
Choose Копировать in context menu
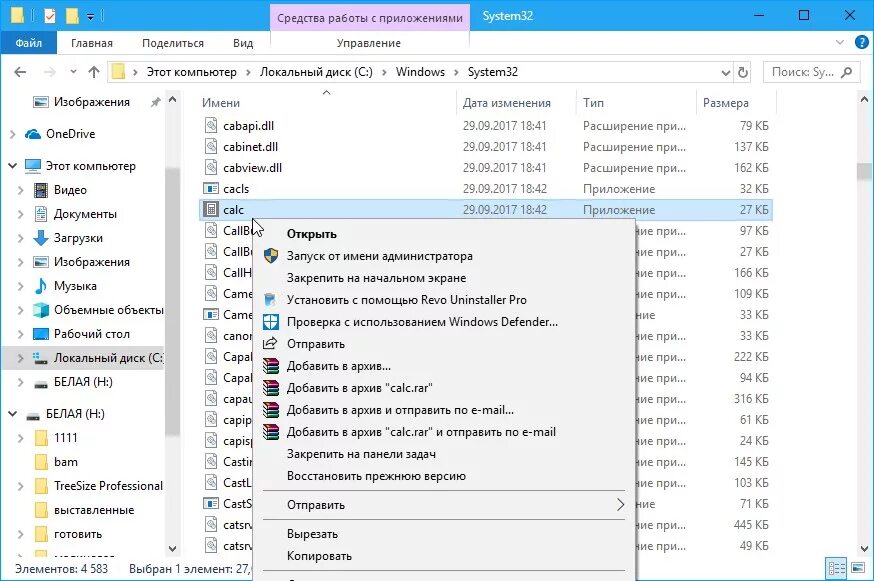click(319, 556)
